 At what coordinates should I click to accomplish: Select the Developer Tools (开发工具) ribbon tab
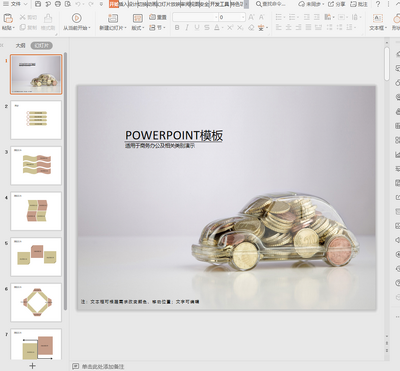click(x=220, y=4)
